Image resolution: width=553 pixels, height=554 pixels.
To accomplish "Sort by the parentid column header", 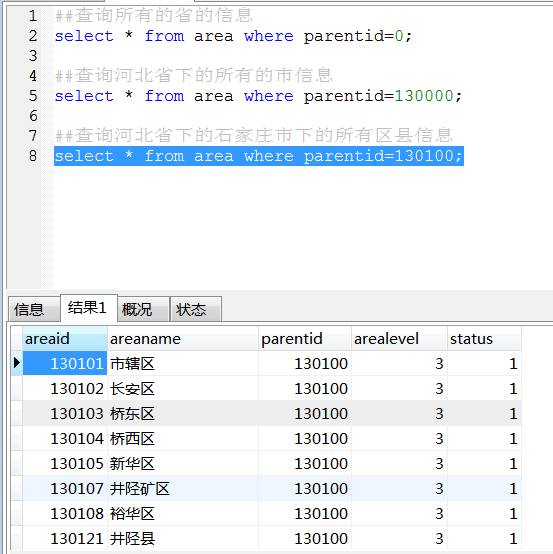I will click(305, 339).
